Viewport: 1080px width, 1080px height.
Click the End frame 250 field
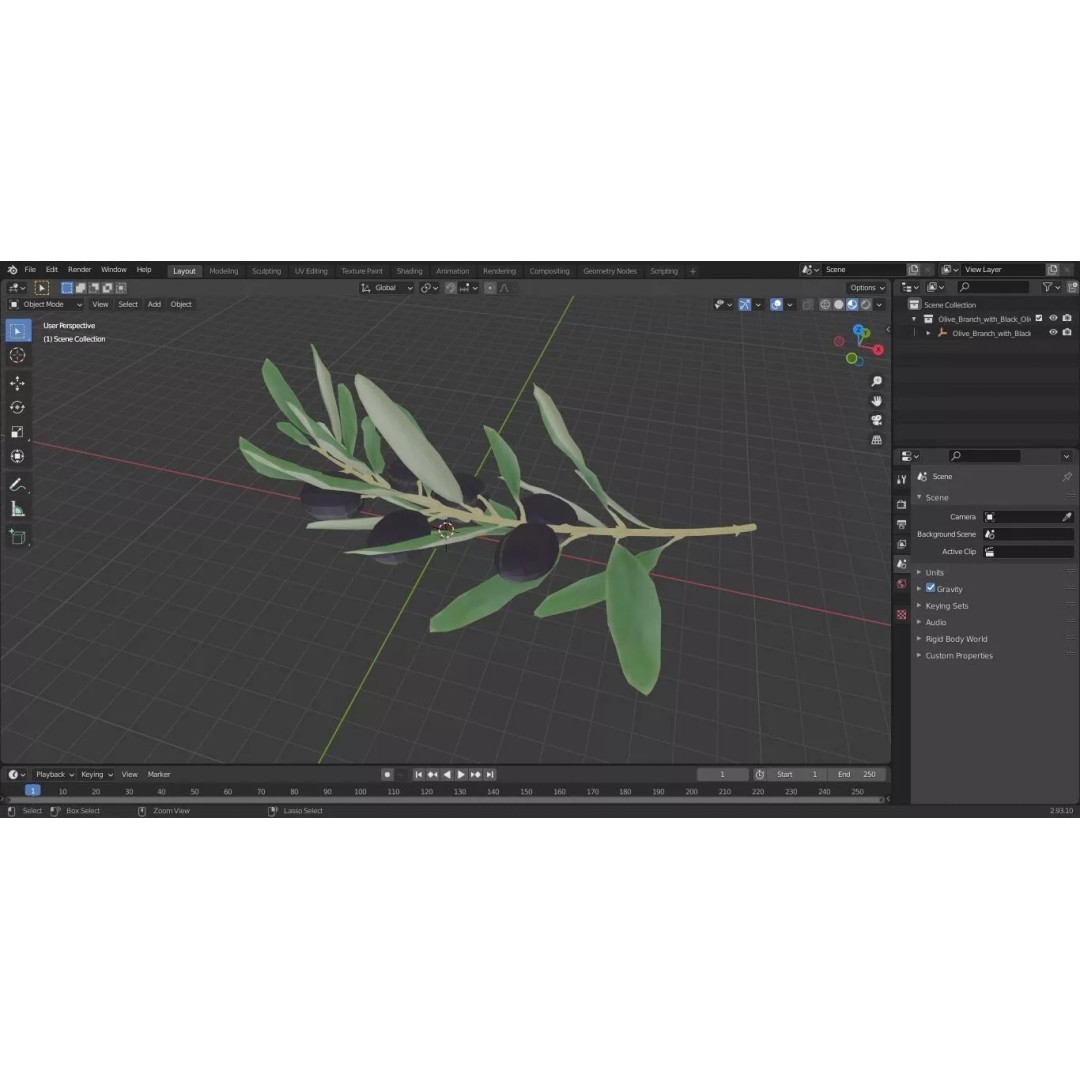[857, 775]
